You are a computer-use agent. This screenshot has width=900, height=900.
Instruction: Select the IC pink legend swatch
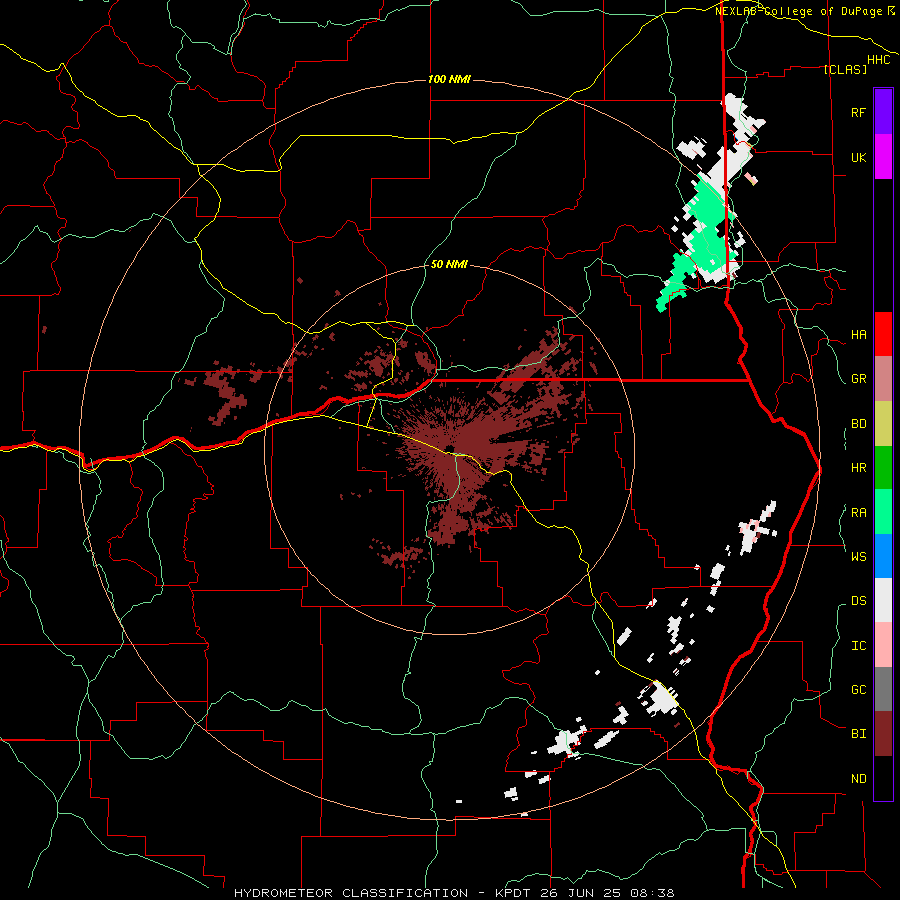tap(883, 645)
